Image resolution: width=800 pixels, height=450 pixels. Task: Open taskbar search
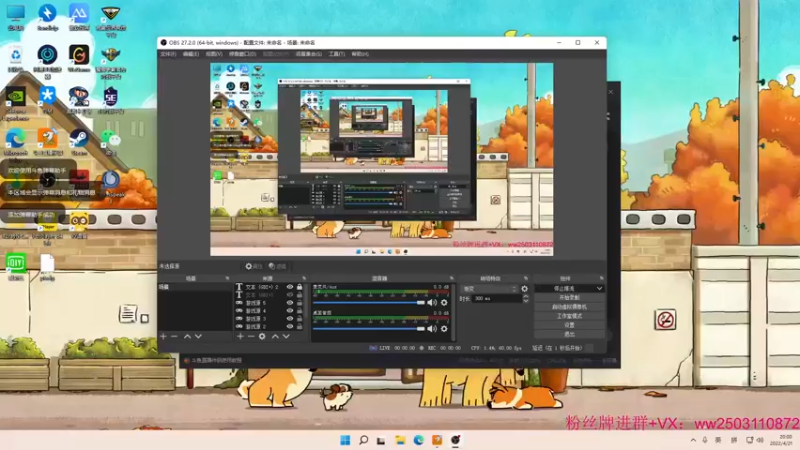tap(364, 440)
